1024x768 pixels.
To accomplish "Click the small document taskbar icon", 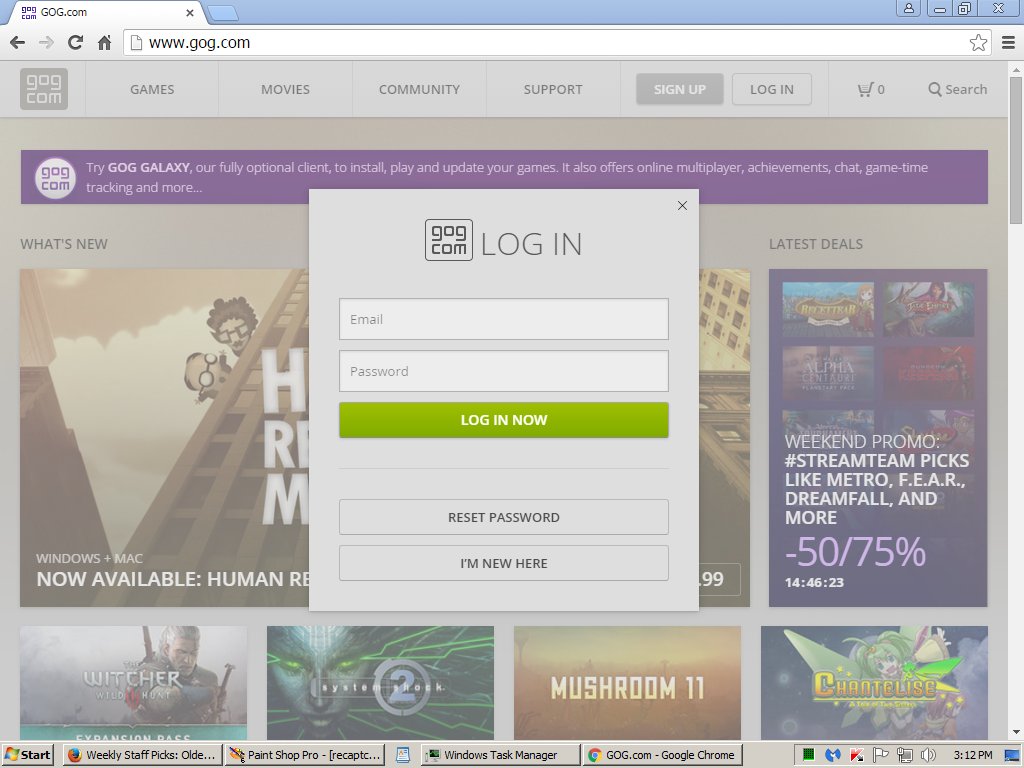I will coord(403,755).
